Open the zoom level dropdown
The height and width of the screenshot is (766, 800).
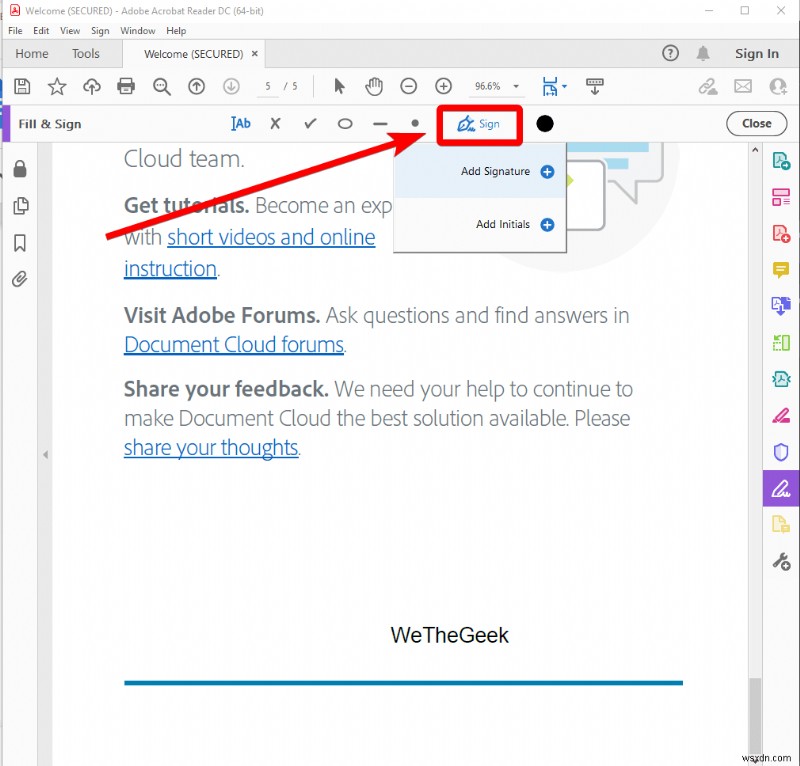click(x=515, y=86)
